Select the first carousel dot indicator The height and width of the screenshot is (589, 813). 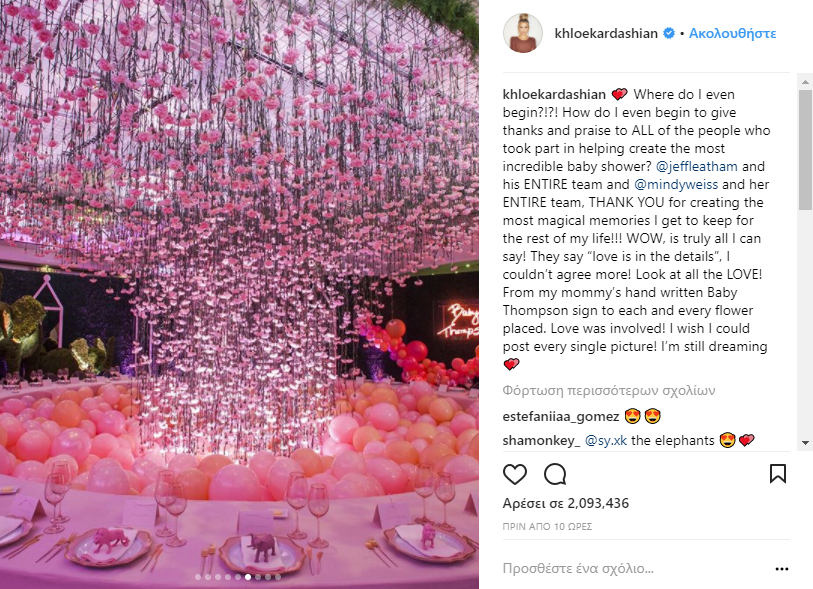point(198,577)
